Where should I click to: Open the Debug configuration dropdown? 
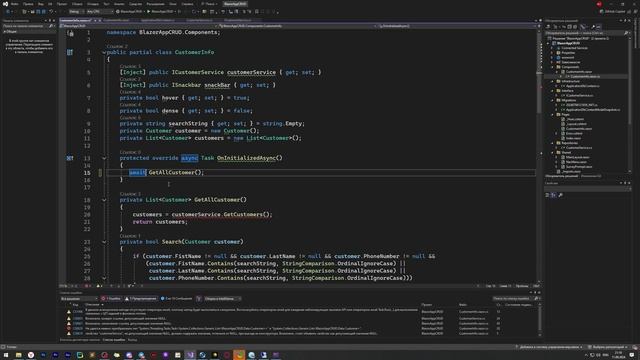tap(76, 11)
